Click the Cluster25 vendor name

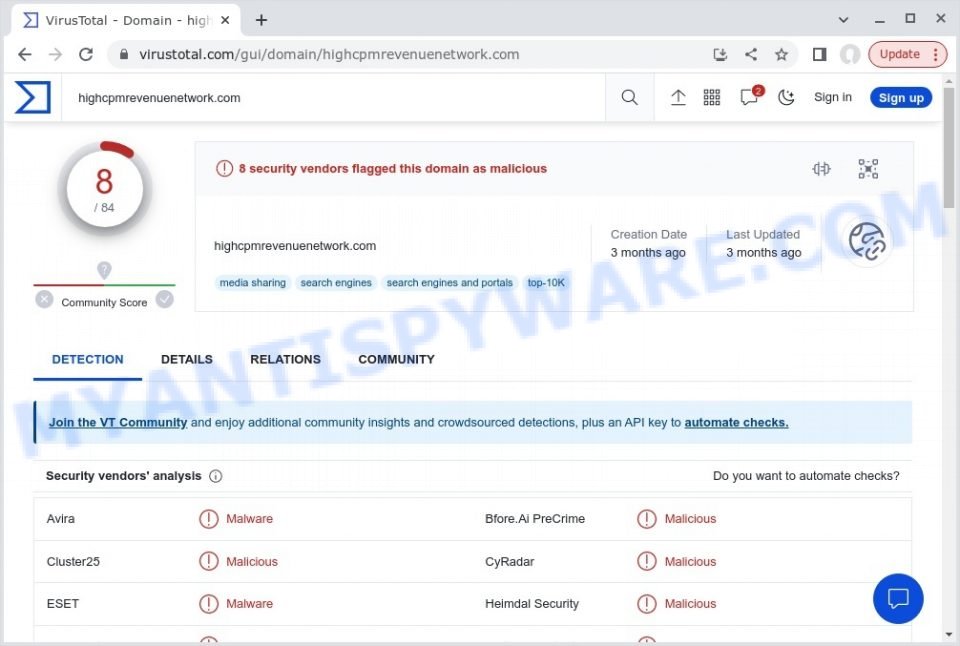73,561
